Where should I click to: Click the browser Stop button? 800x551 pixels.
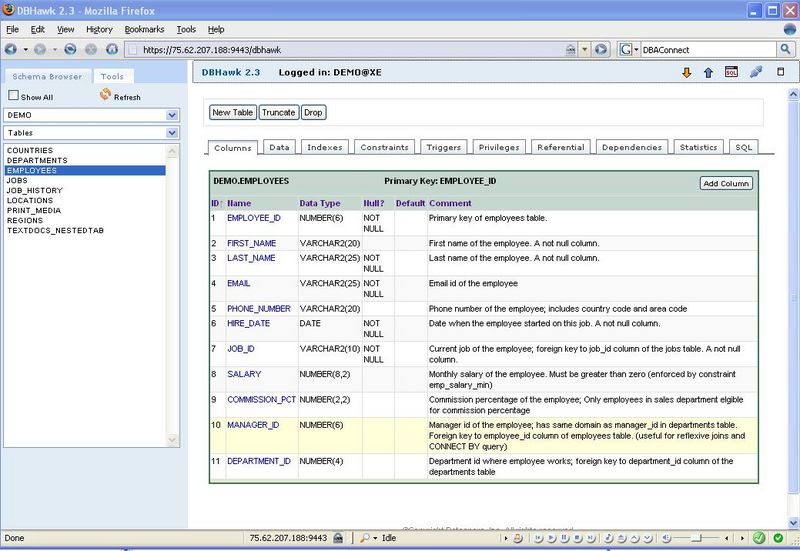(91, 49)
